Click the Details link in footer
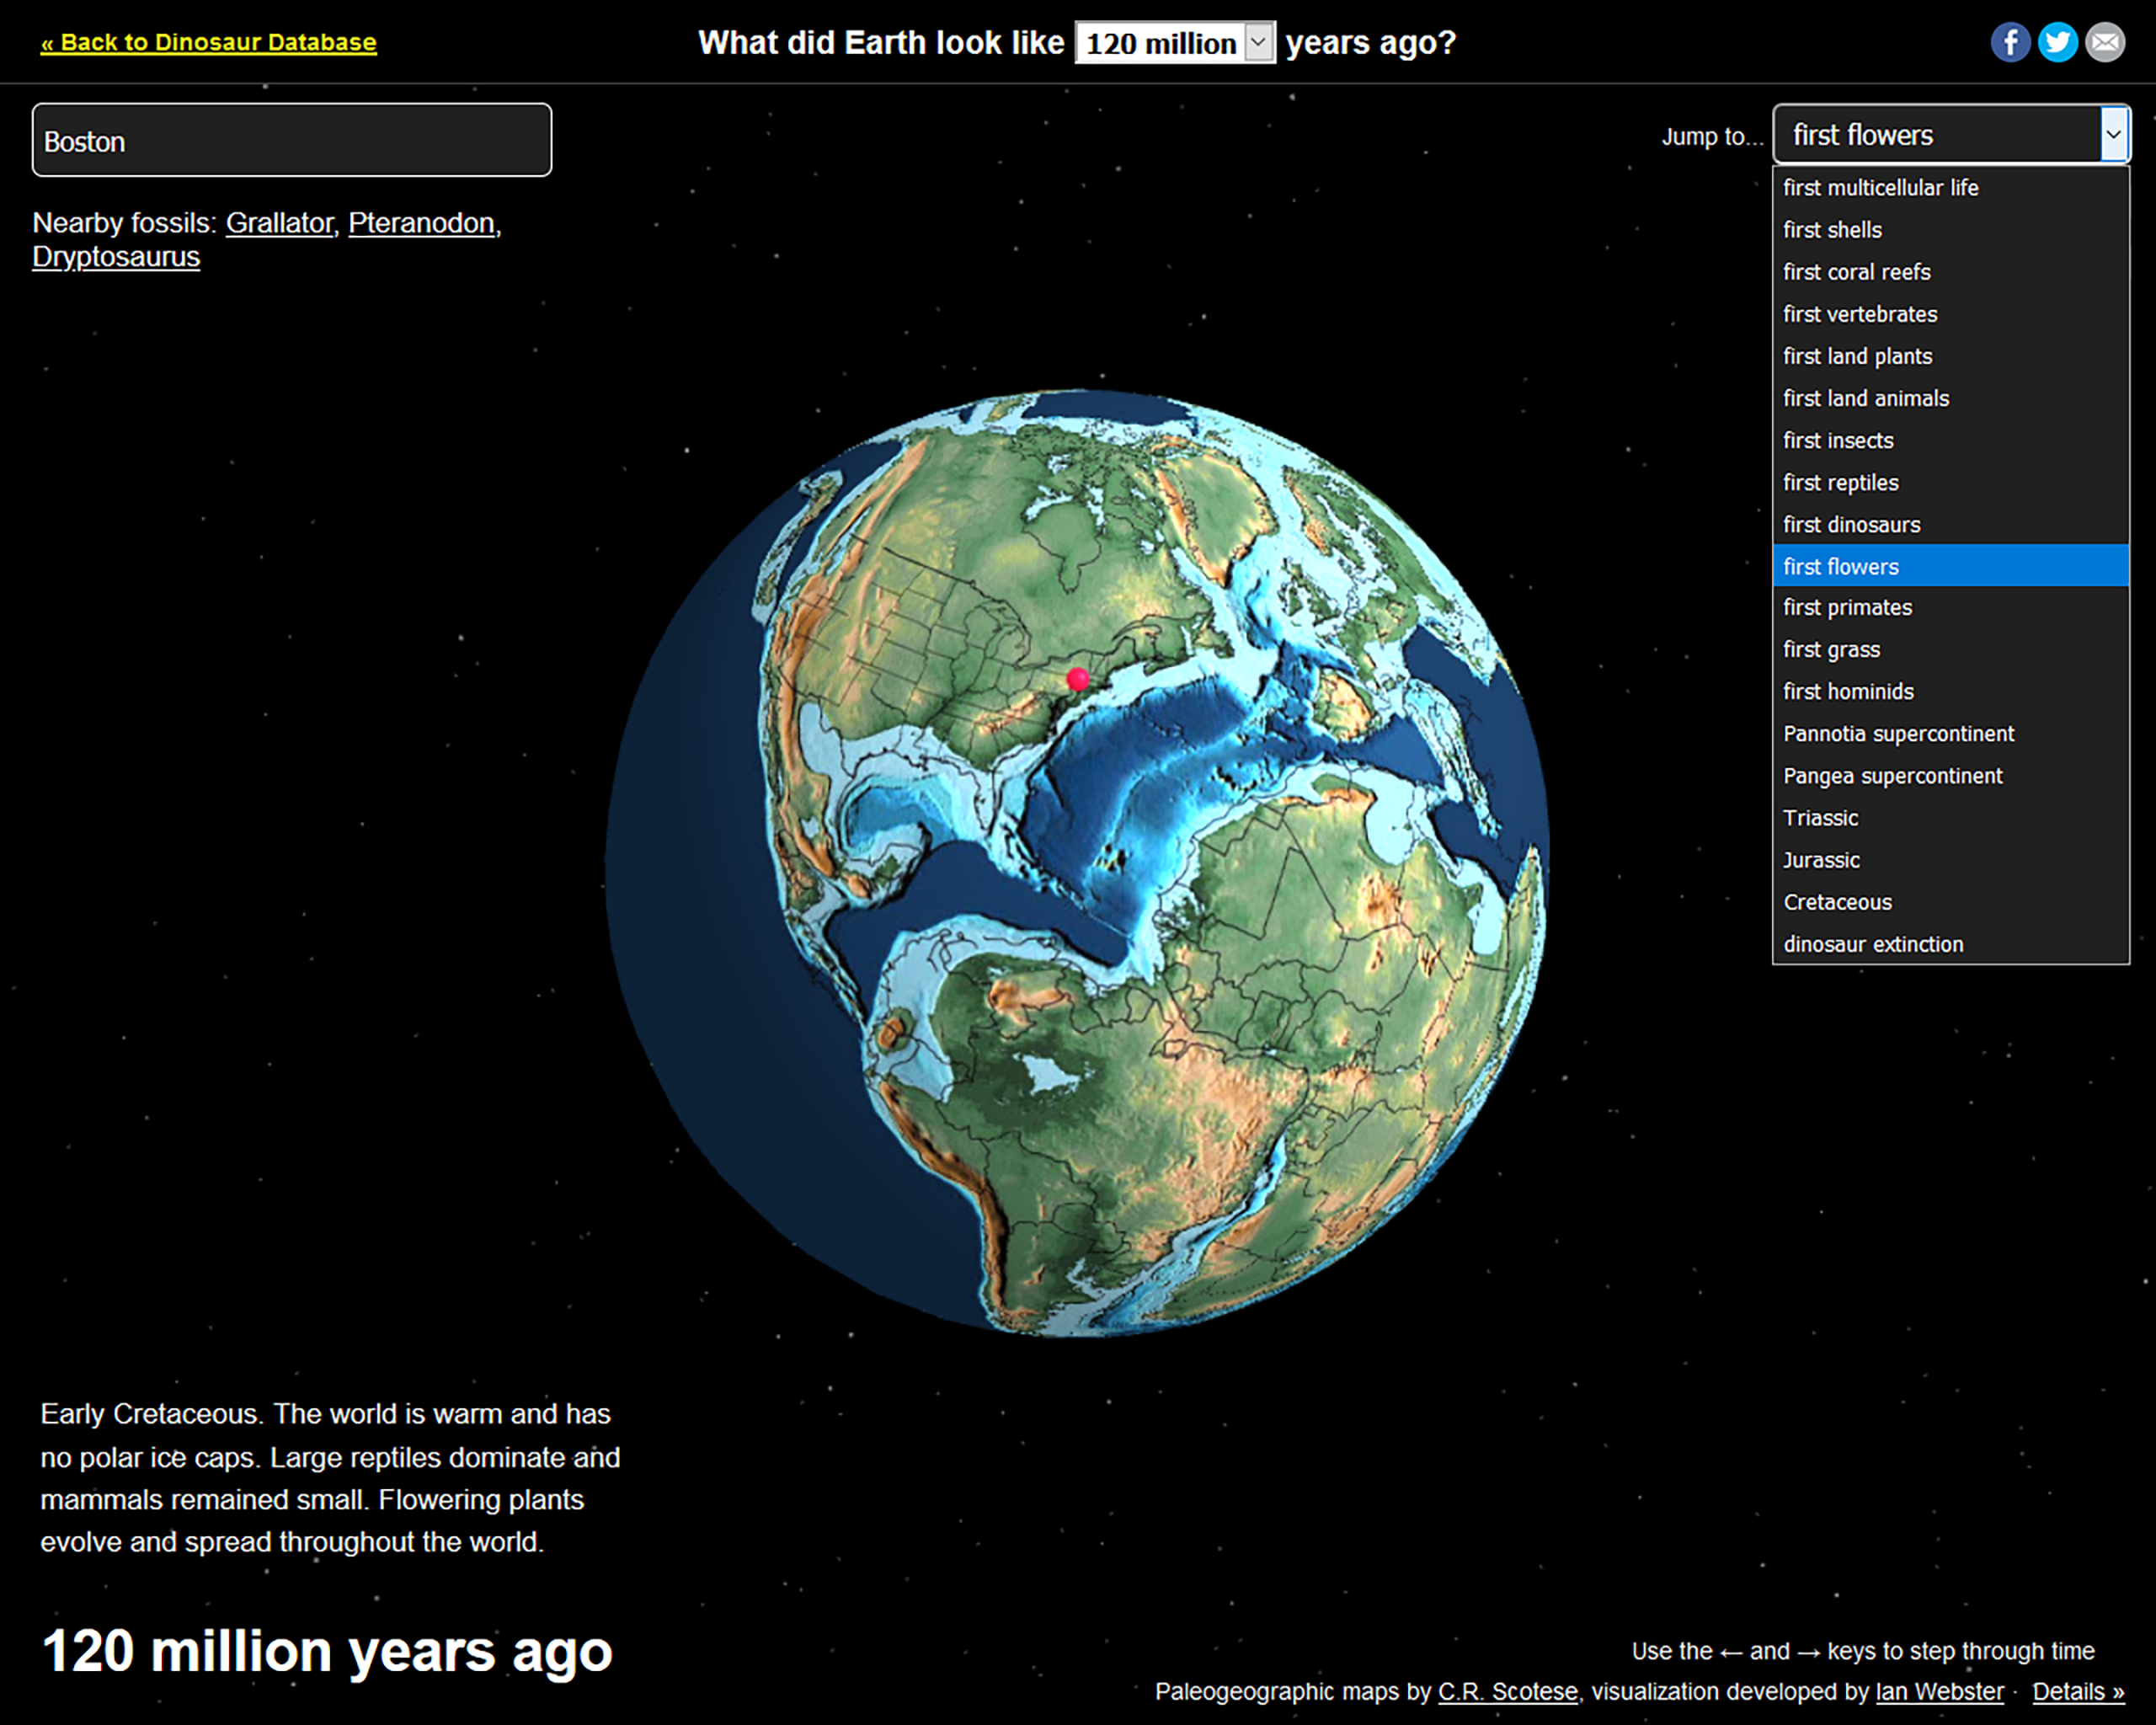The width and height of the screenshot is (2156, 1725). click(x=2077, y=1691)
